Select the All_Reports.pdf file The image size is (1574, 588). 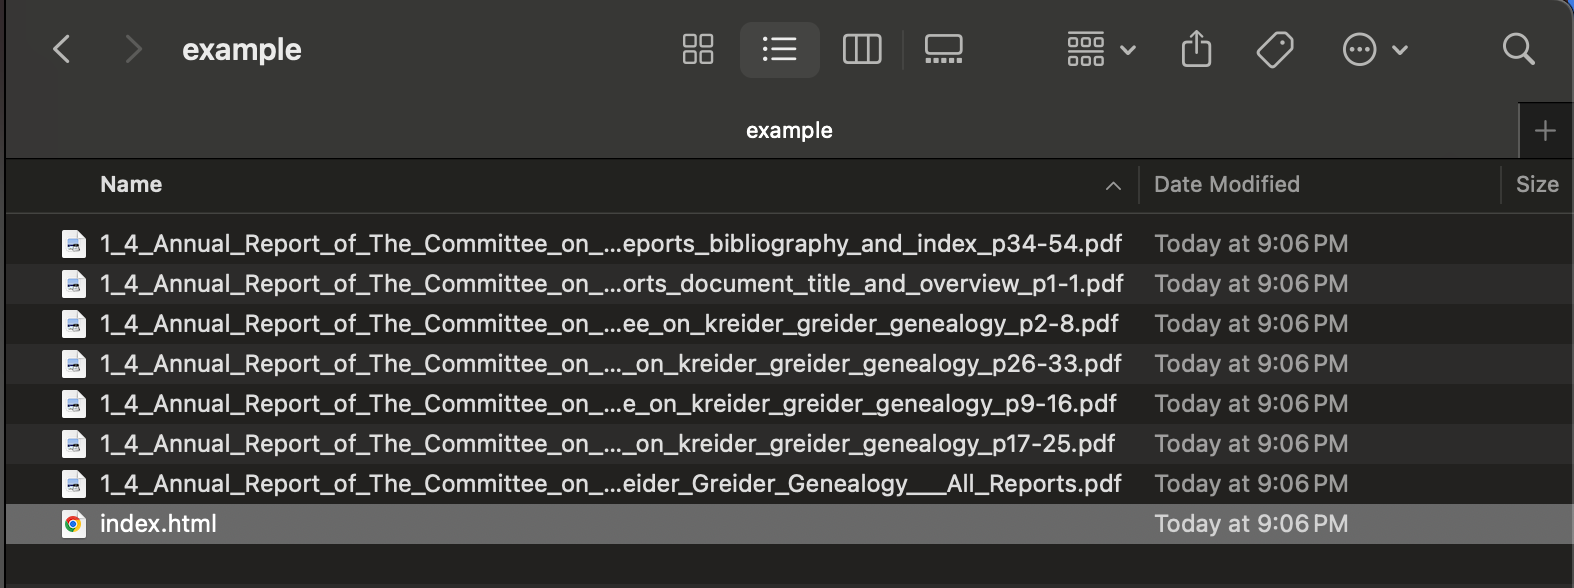click(610, 484)
